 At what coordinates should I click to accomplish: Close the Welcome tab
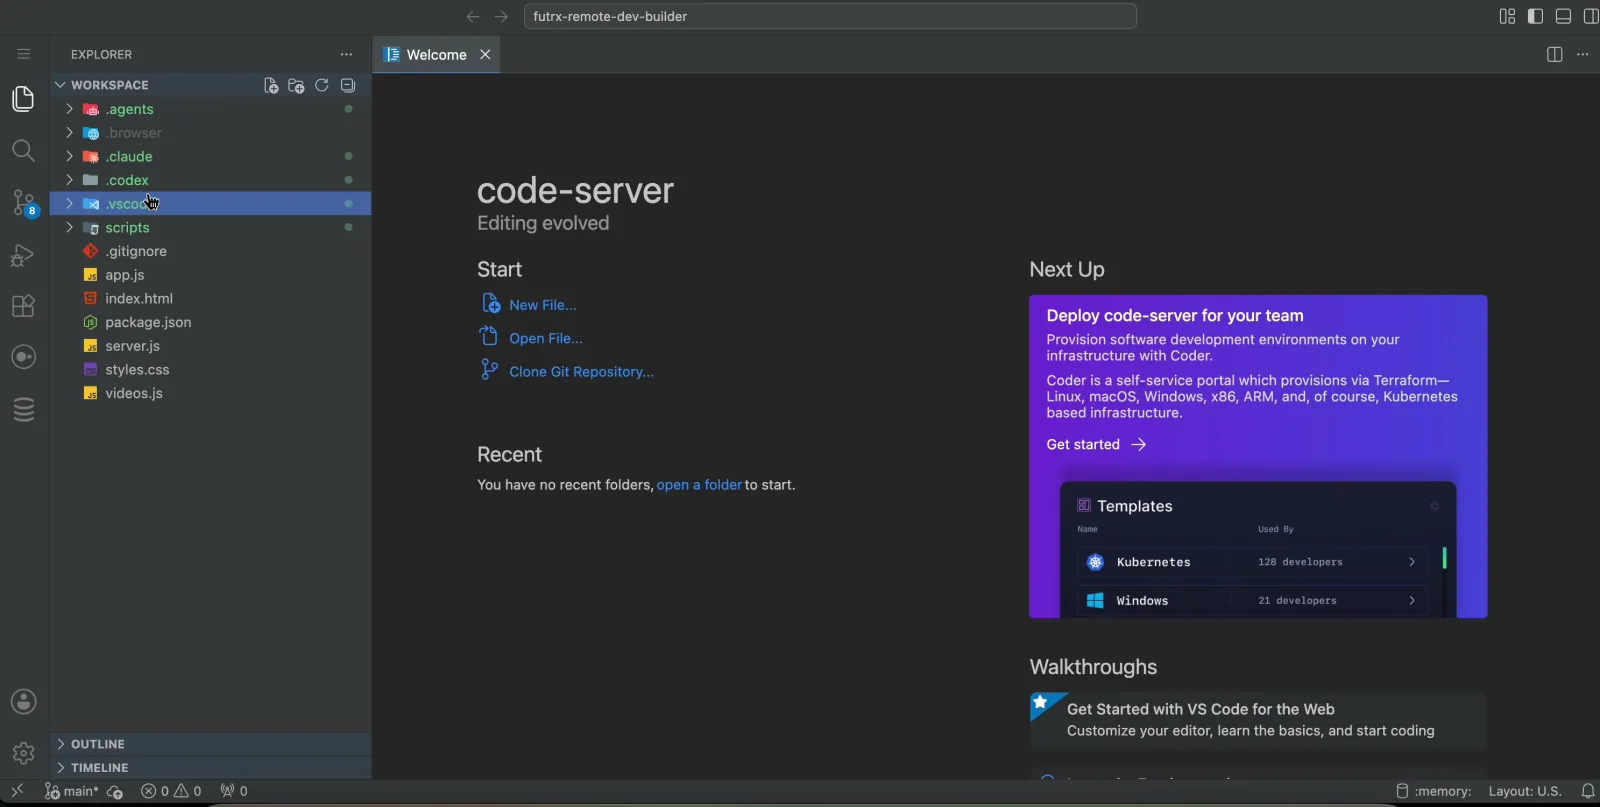pyautogui.click(x=485, y=55)
